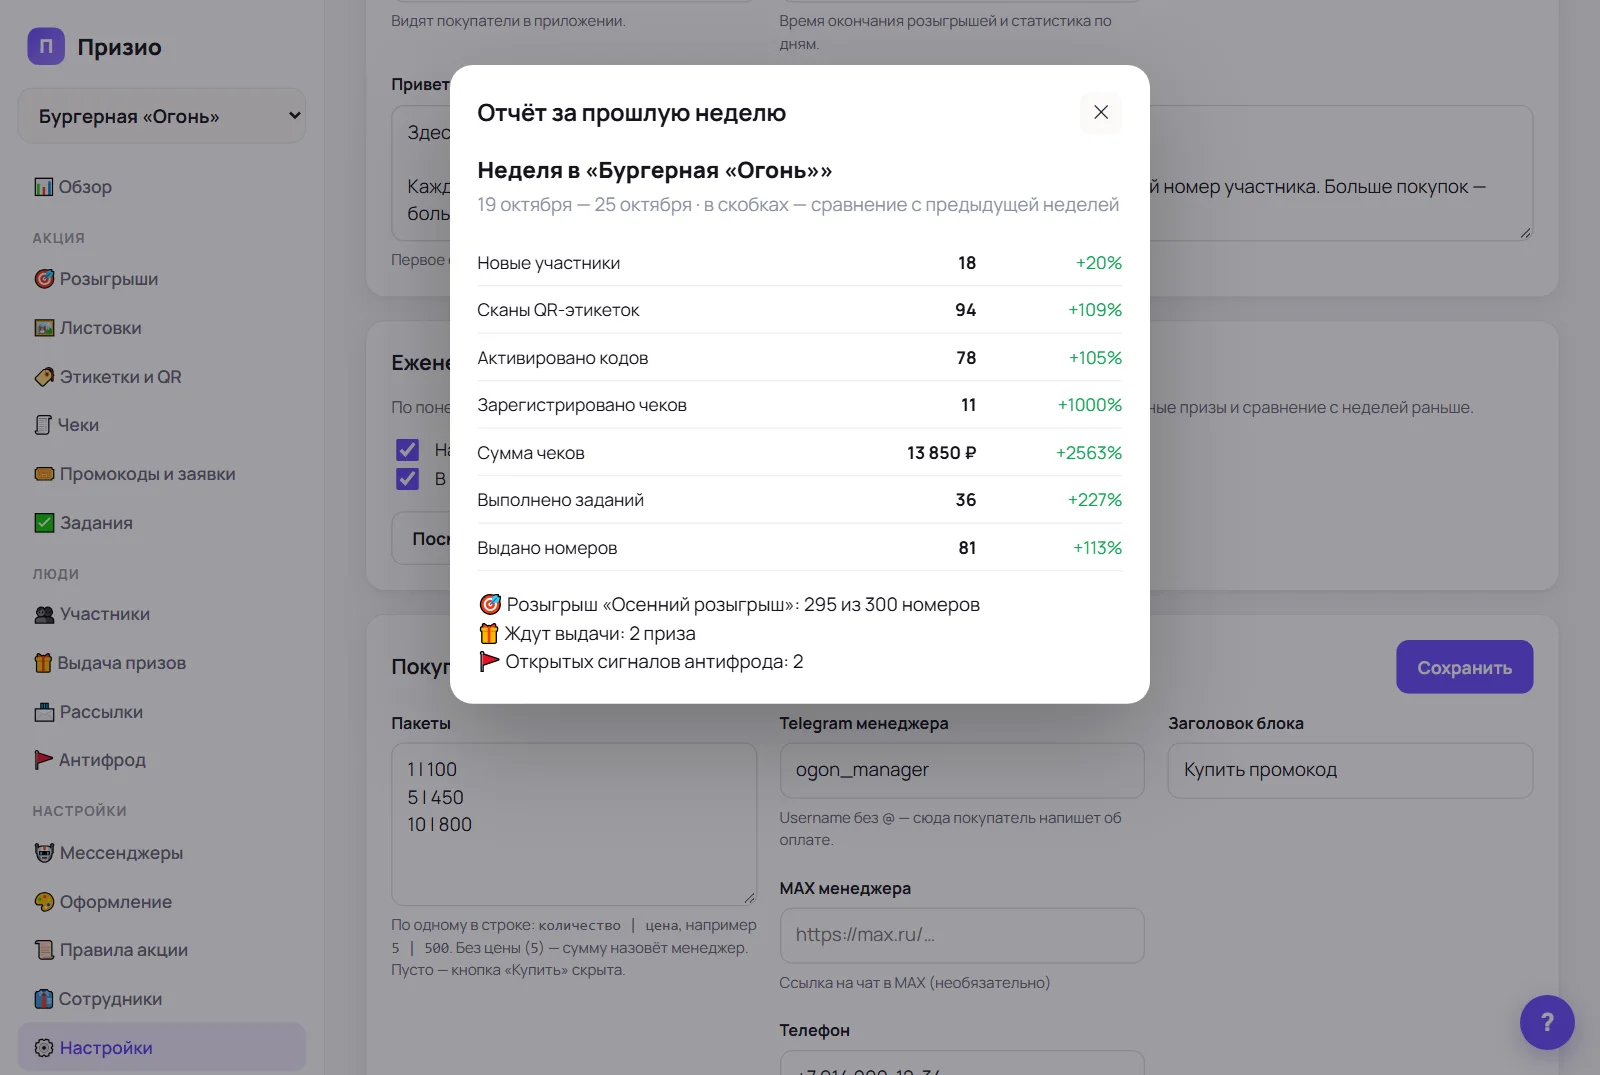Click the Участники people icon

pyautogui.click(x=44, y=614)
